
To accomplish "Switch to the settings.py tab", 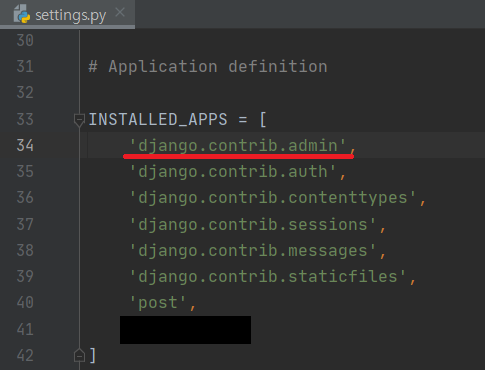I will tap(68, 14).
